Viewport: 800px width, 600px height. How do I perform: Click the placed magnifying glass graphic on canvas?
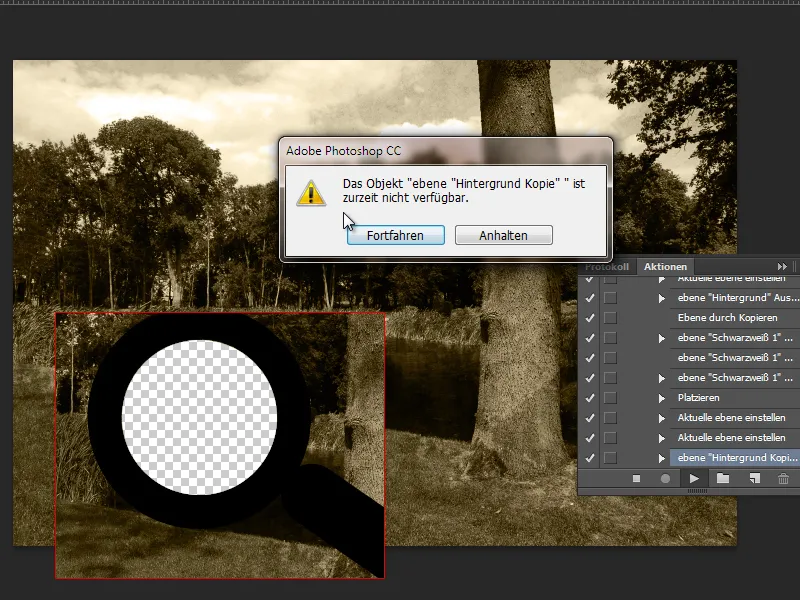point(220,445)
